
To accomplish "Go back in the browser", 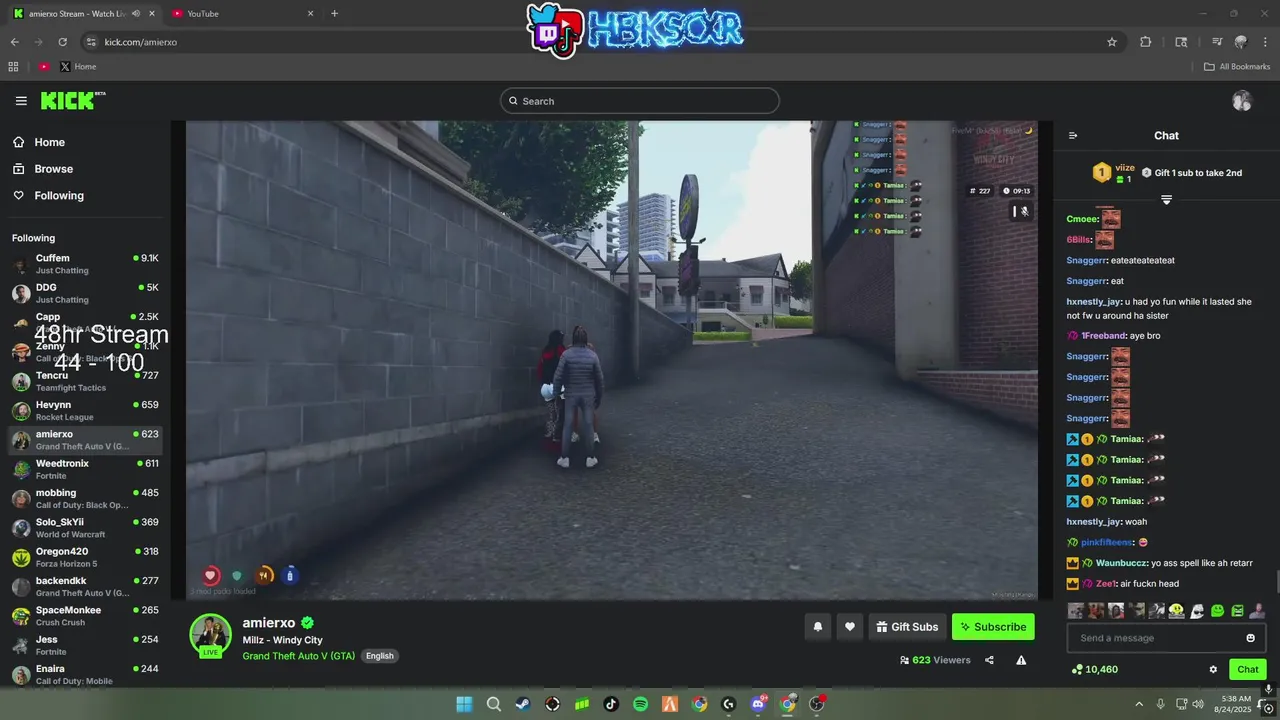I will point(15,42).
